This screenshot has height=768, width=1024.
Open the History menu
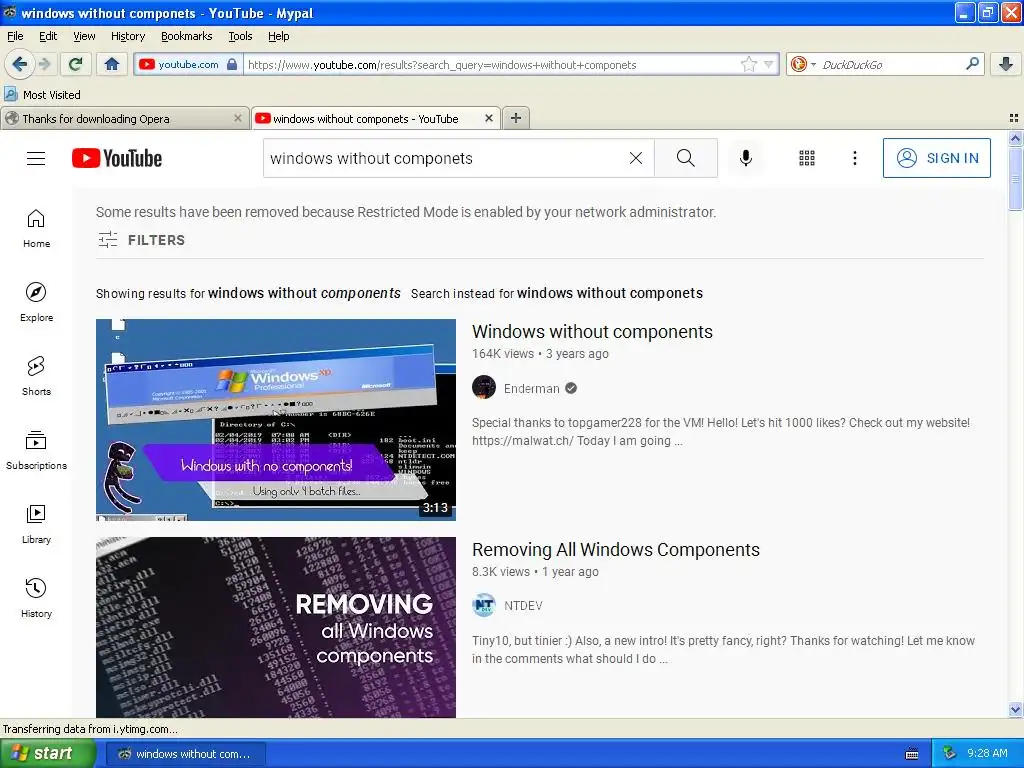[127, 36]
